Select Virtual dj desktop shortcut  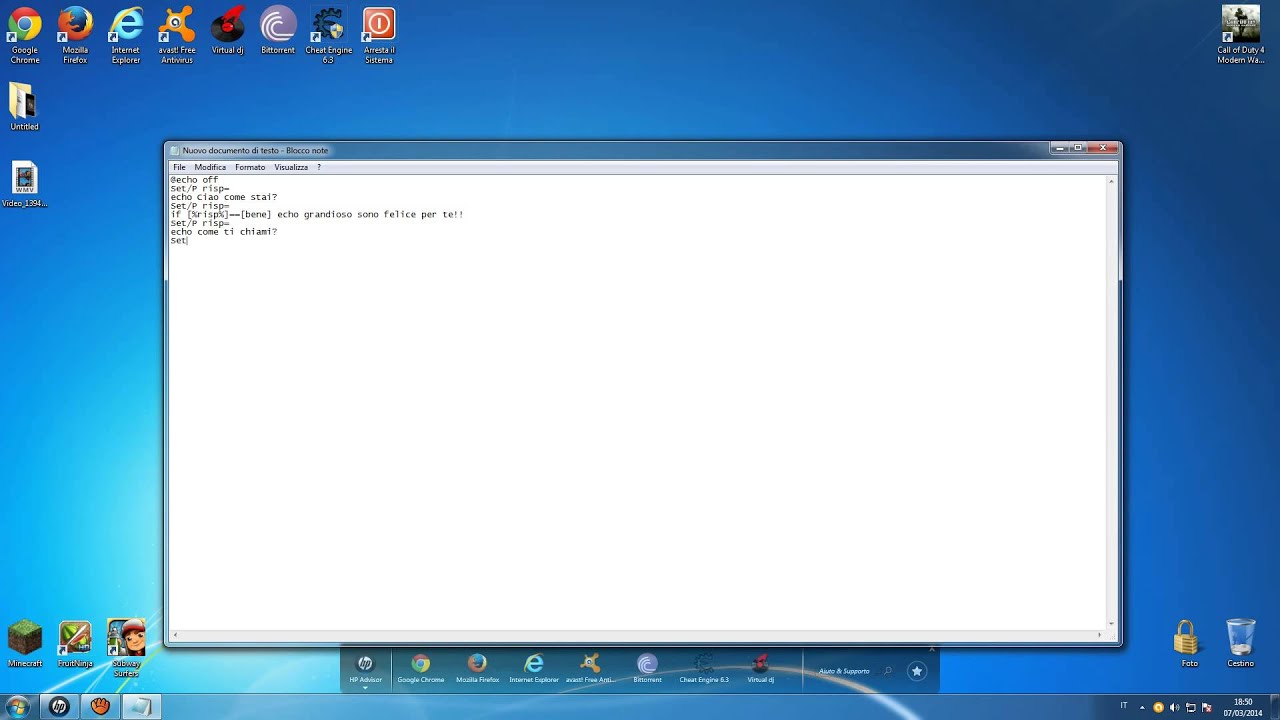coord(228,31)
